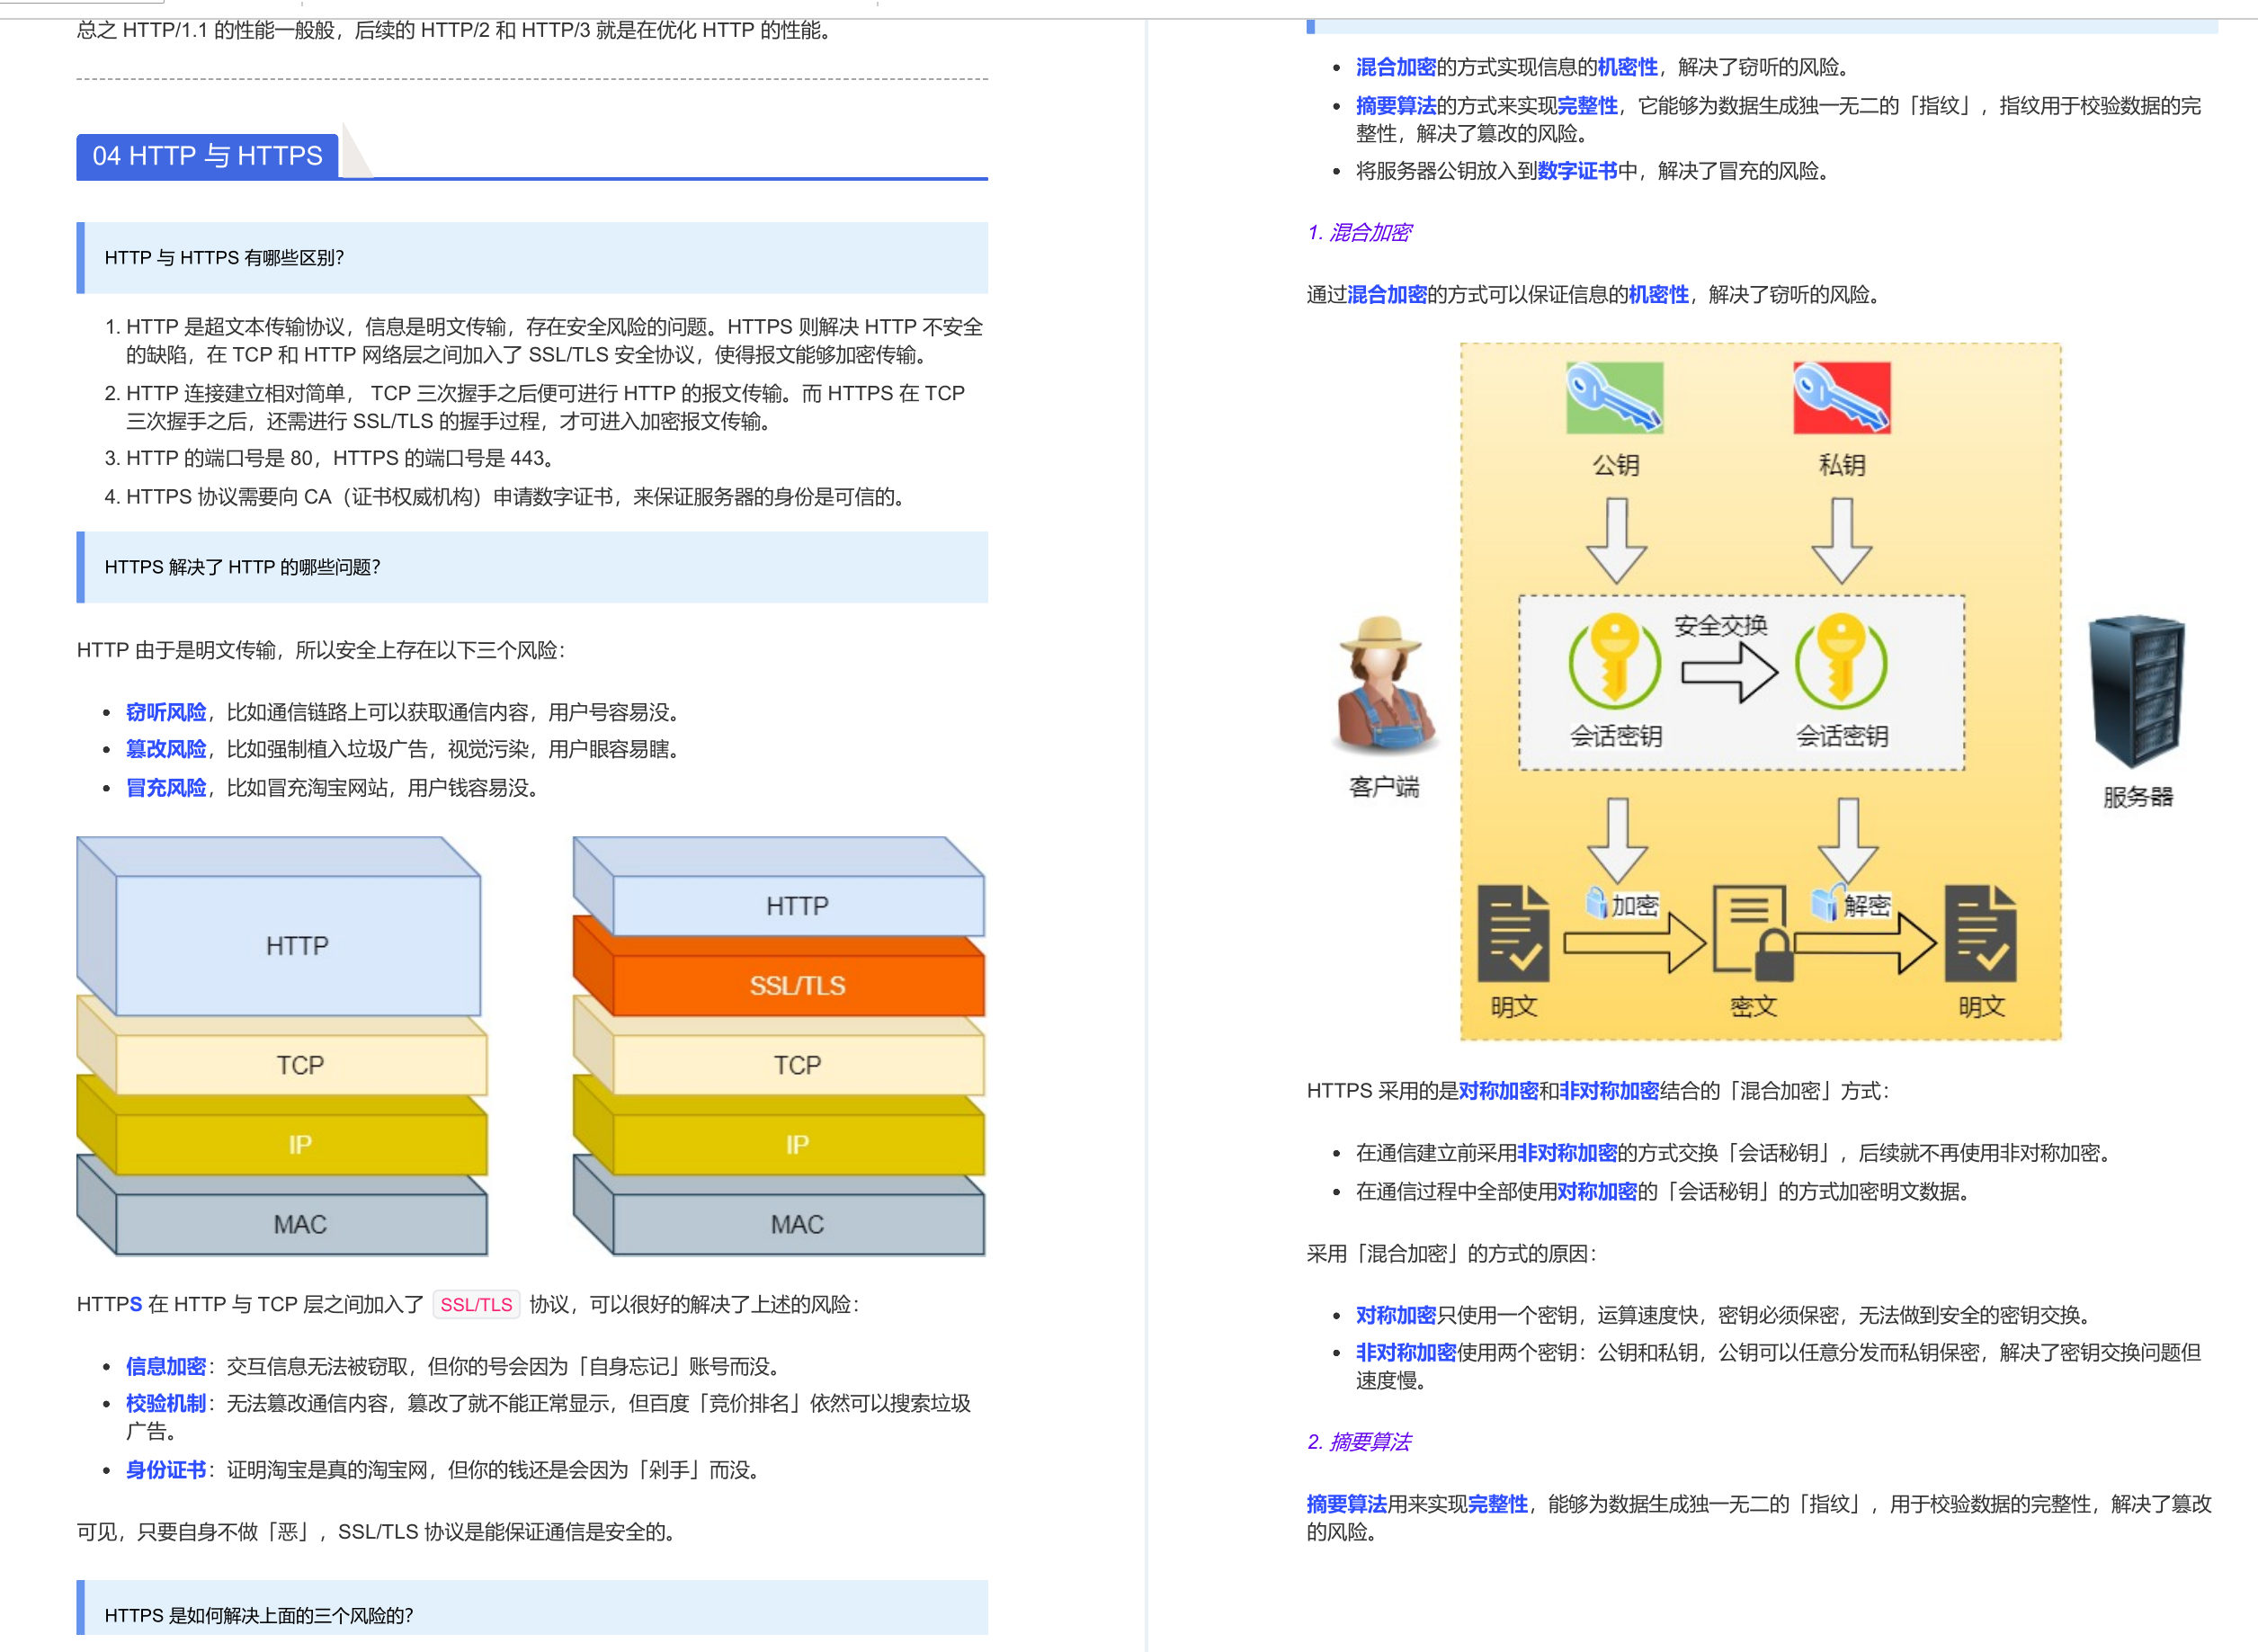Image resolution: width=2258 pixels, height=1652 pixels.
Task: Click the server rack icon
Action: click(x=2137, y=690)
